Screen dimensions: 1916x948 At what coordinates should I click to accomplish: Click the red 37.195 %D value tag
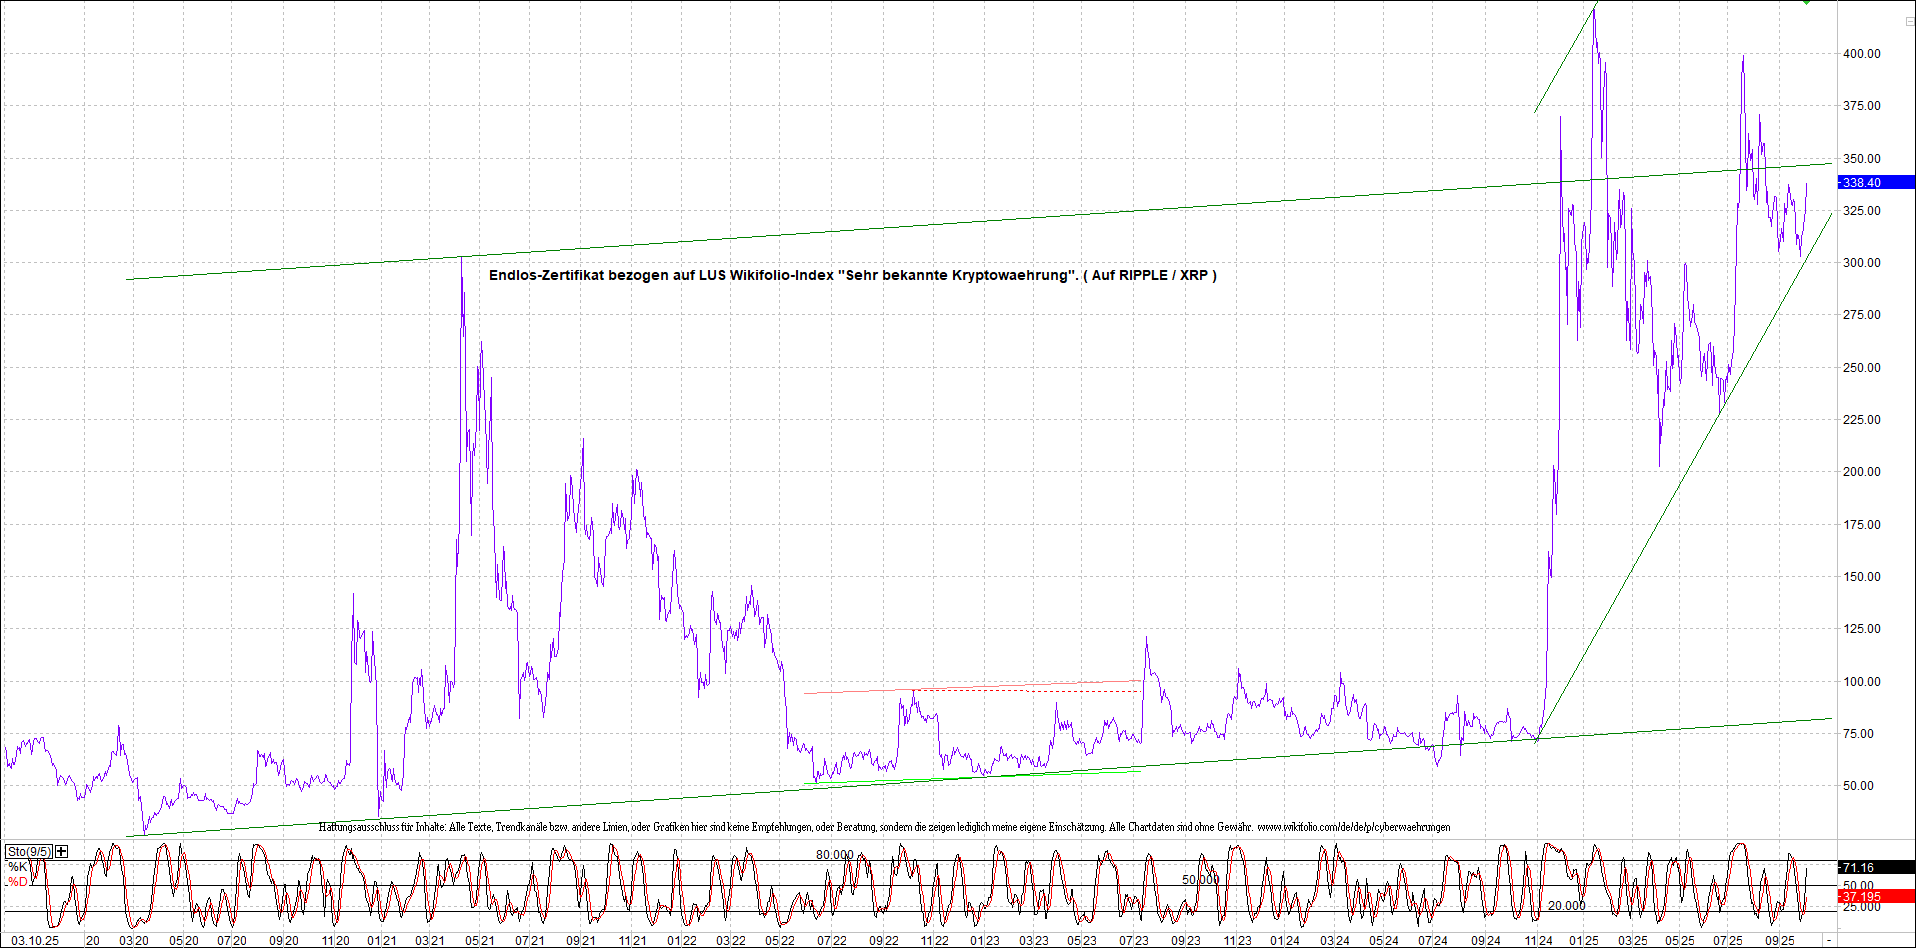(x=1875, y=897)
